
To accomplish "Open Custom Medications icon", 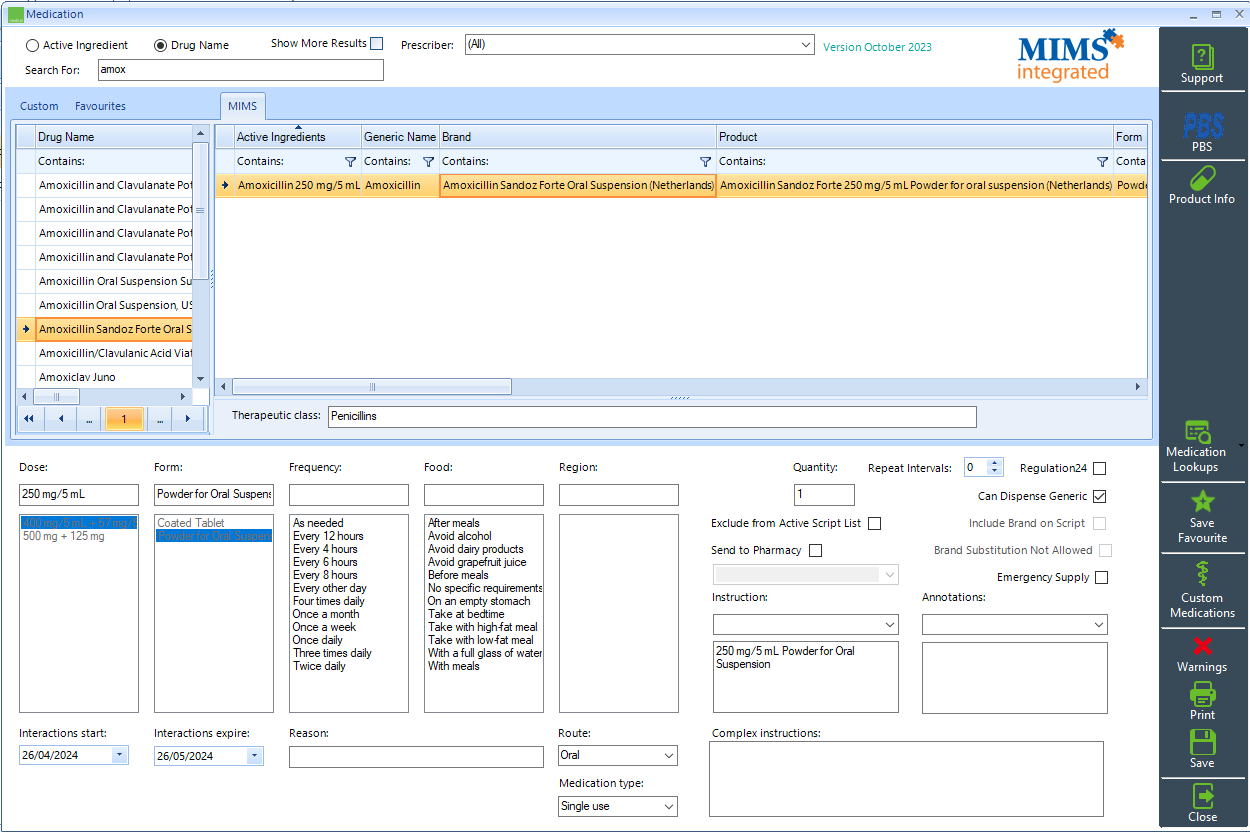I will coord(1202,575).
